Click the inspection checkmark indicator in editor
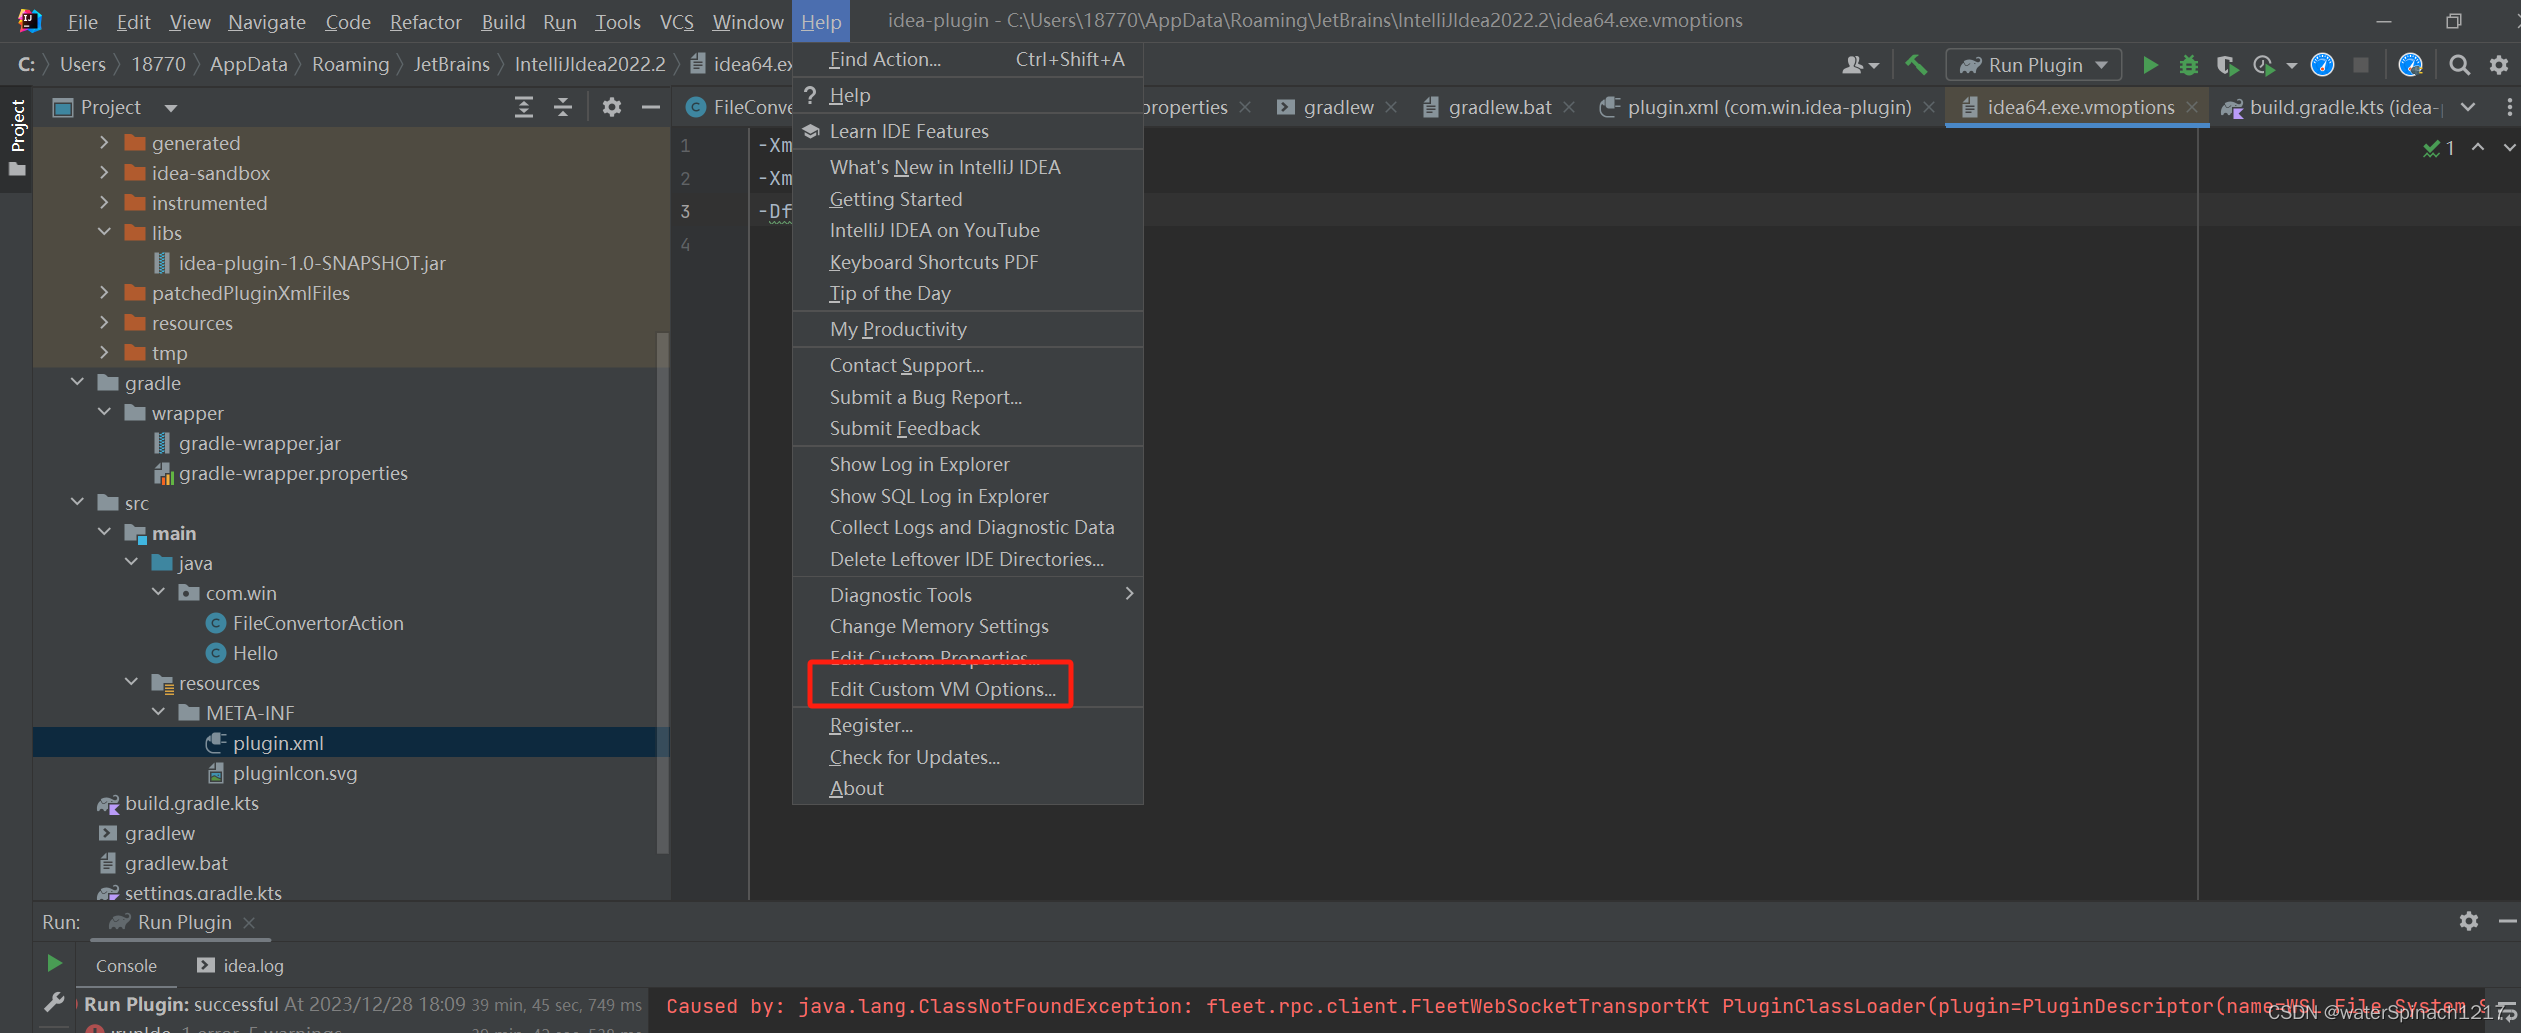Screen dimensions: 2521x1033 (x=2439, y=148)
